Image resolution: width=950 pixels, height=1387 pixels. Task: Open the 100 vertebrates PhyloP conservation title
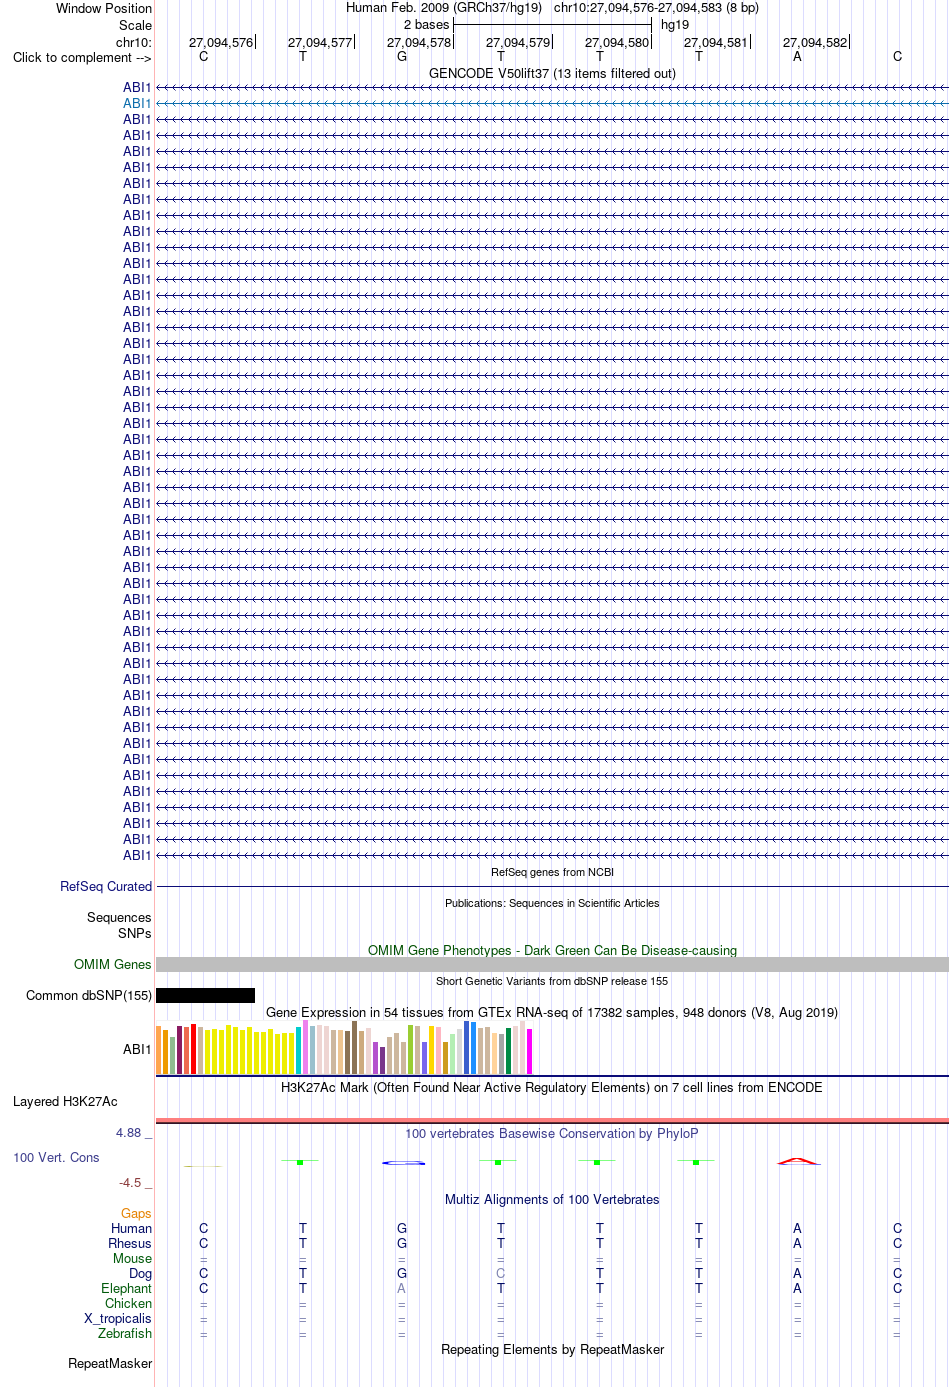click(x=552, y=1133)
